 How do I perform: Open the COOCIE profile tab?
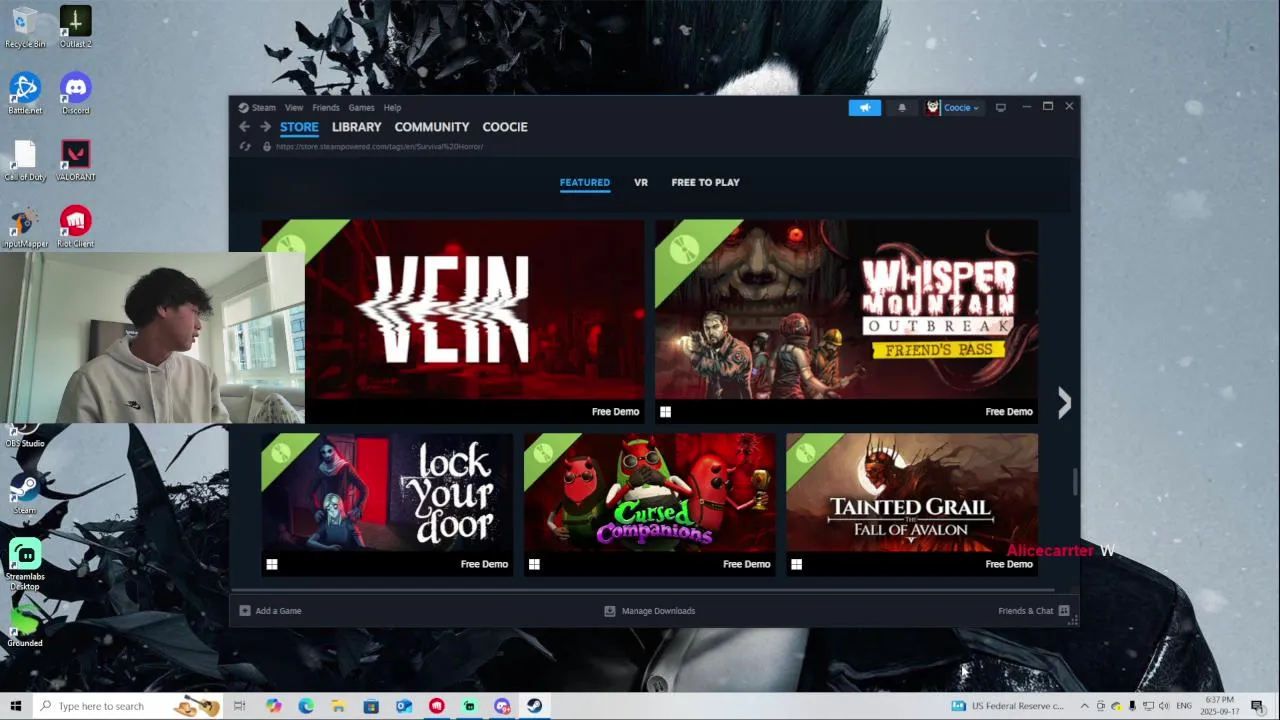coord(505,127)
